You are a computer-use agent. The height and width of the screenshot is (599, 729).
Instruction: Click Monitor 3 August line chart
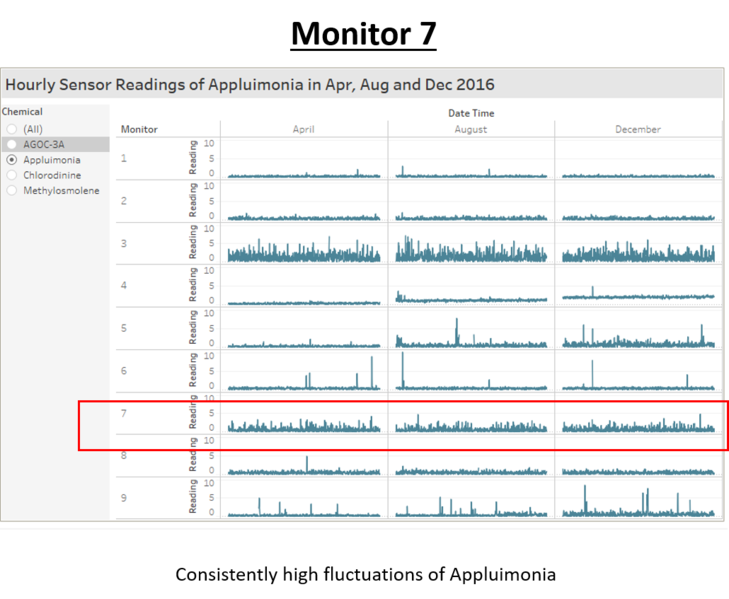[471, 249]
